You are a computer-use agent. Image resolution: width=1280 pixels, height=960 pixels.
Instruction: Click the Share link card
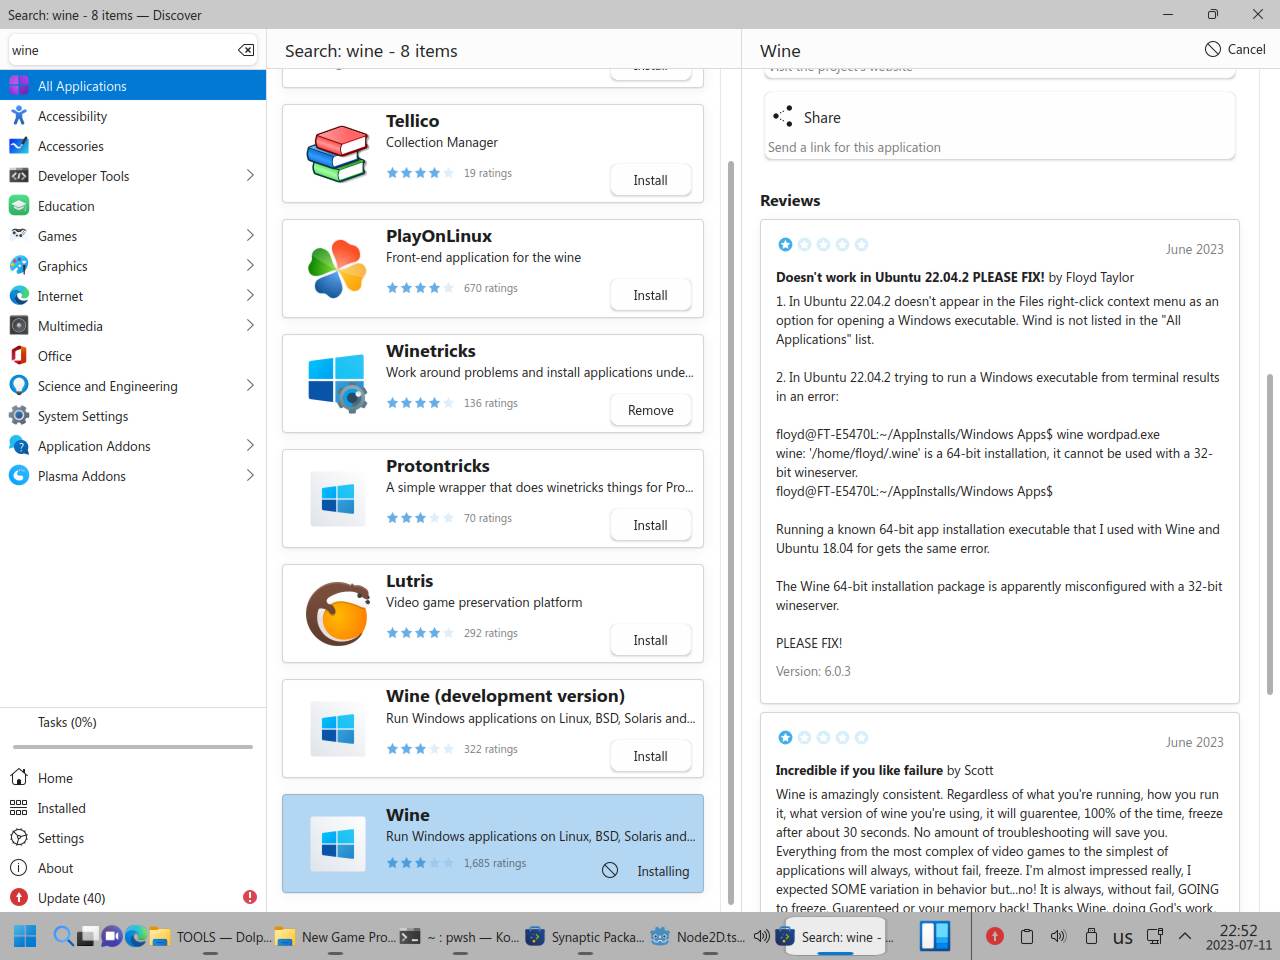click(999, 126)
